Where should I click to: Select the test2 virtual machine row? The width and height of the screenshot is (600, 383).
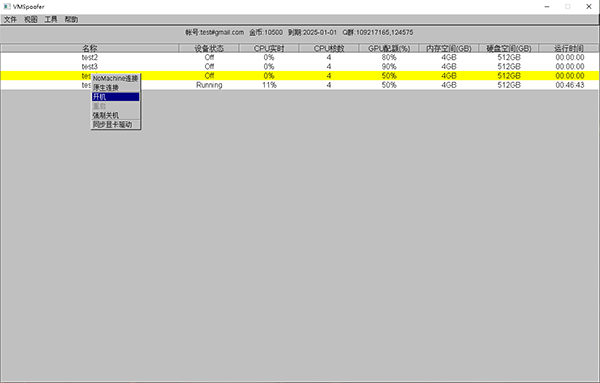[x=299, y=57]
